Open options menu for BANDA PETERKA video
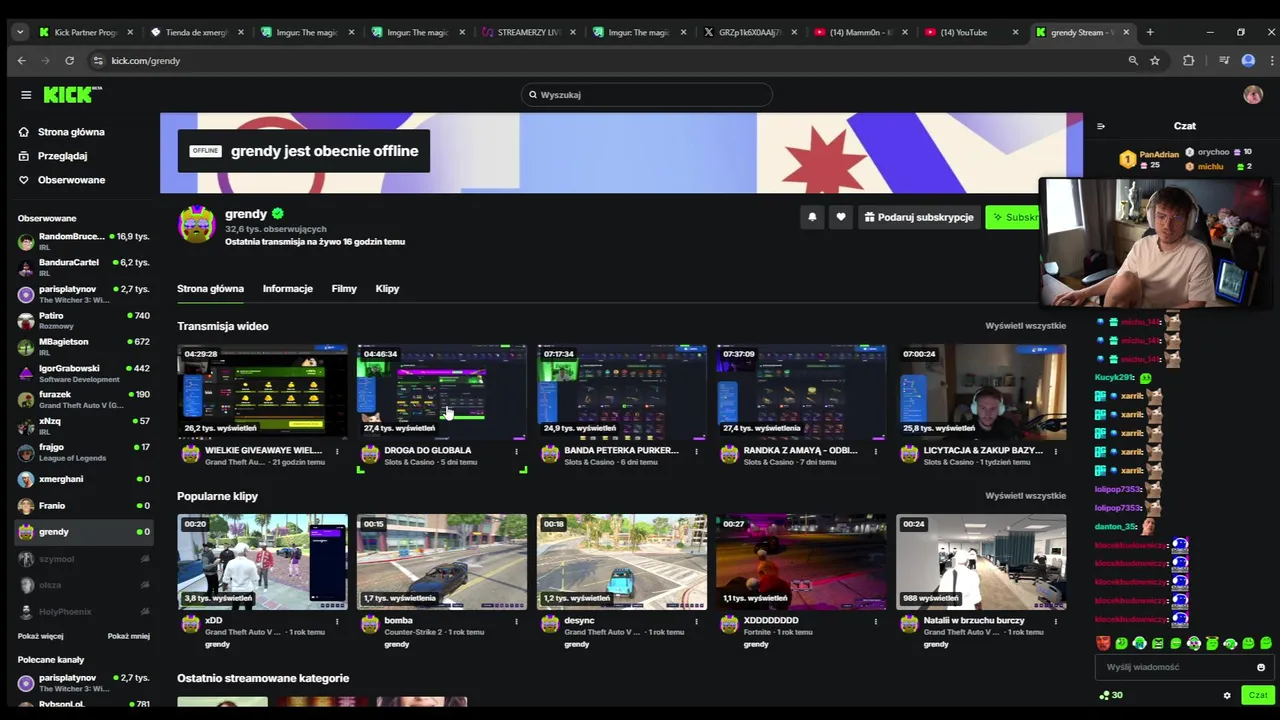This screenshot has width=1280, height=720. pos(696,451)
